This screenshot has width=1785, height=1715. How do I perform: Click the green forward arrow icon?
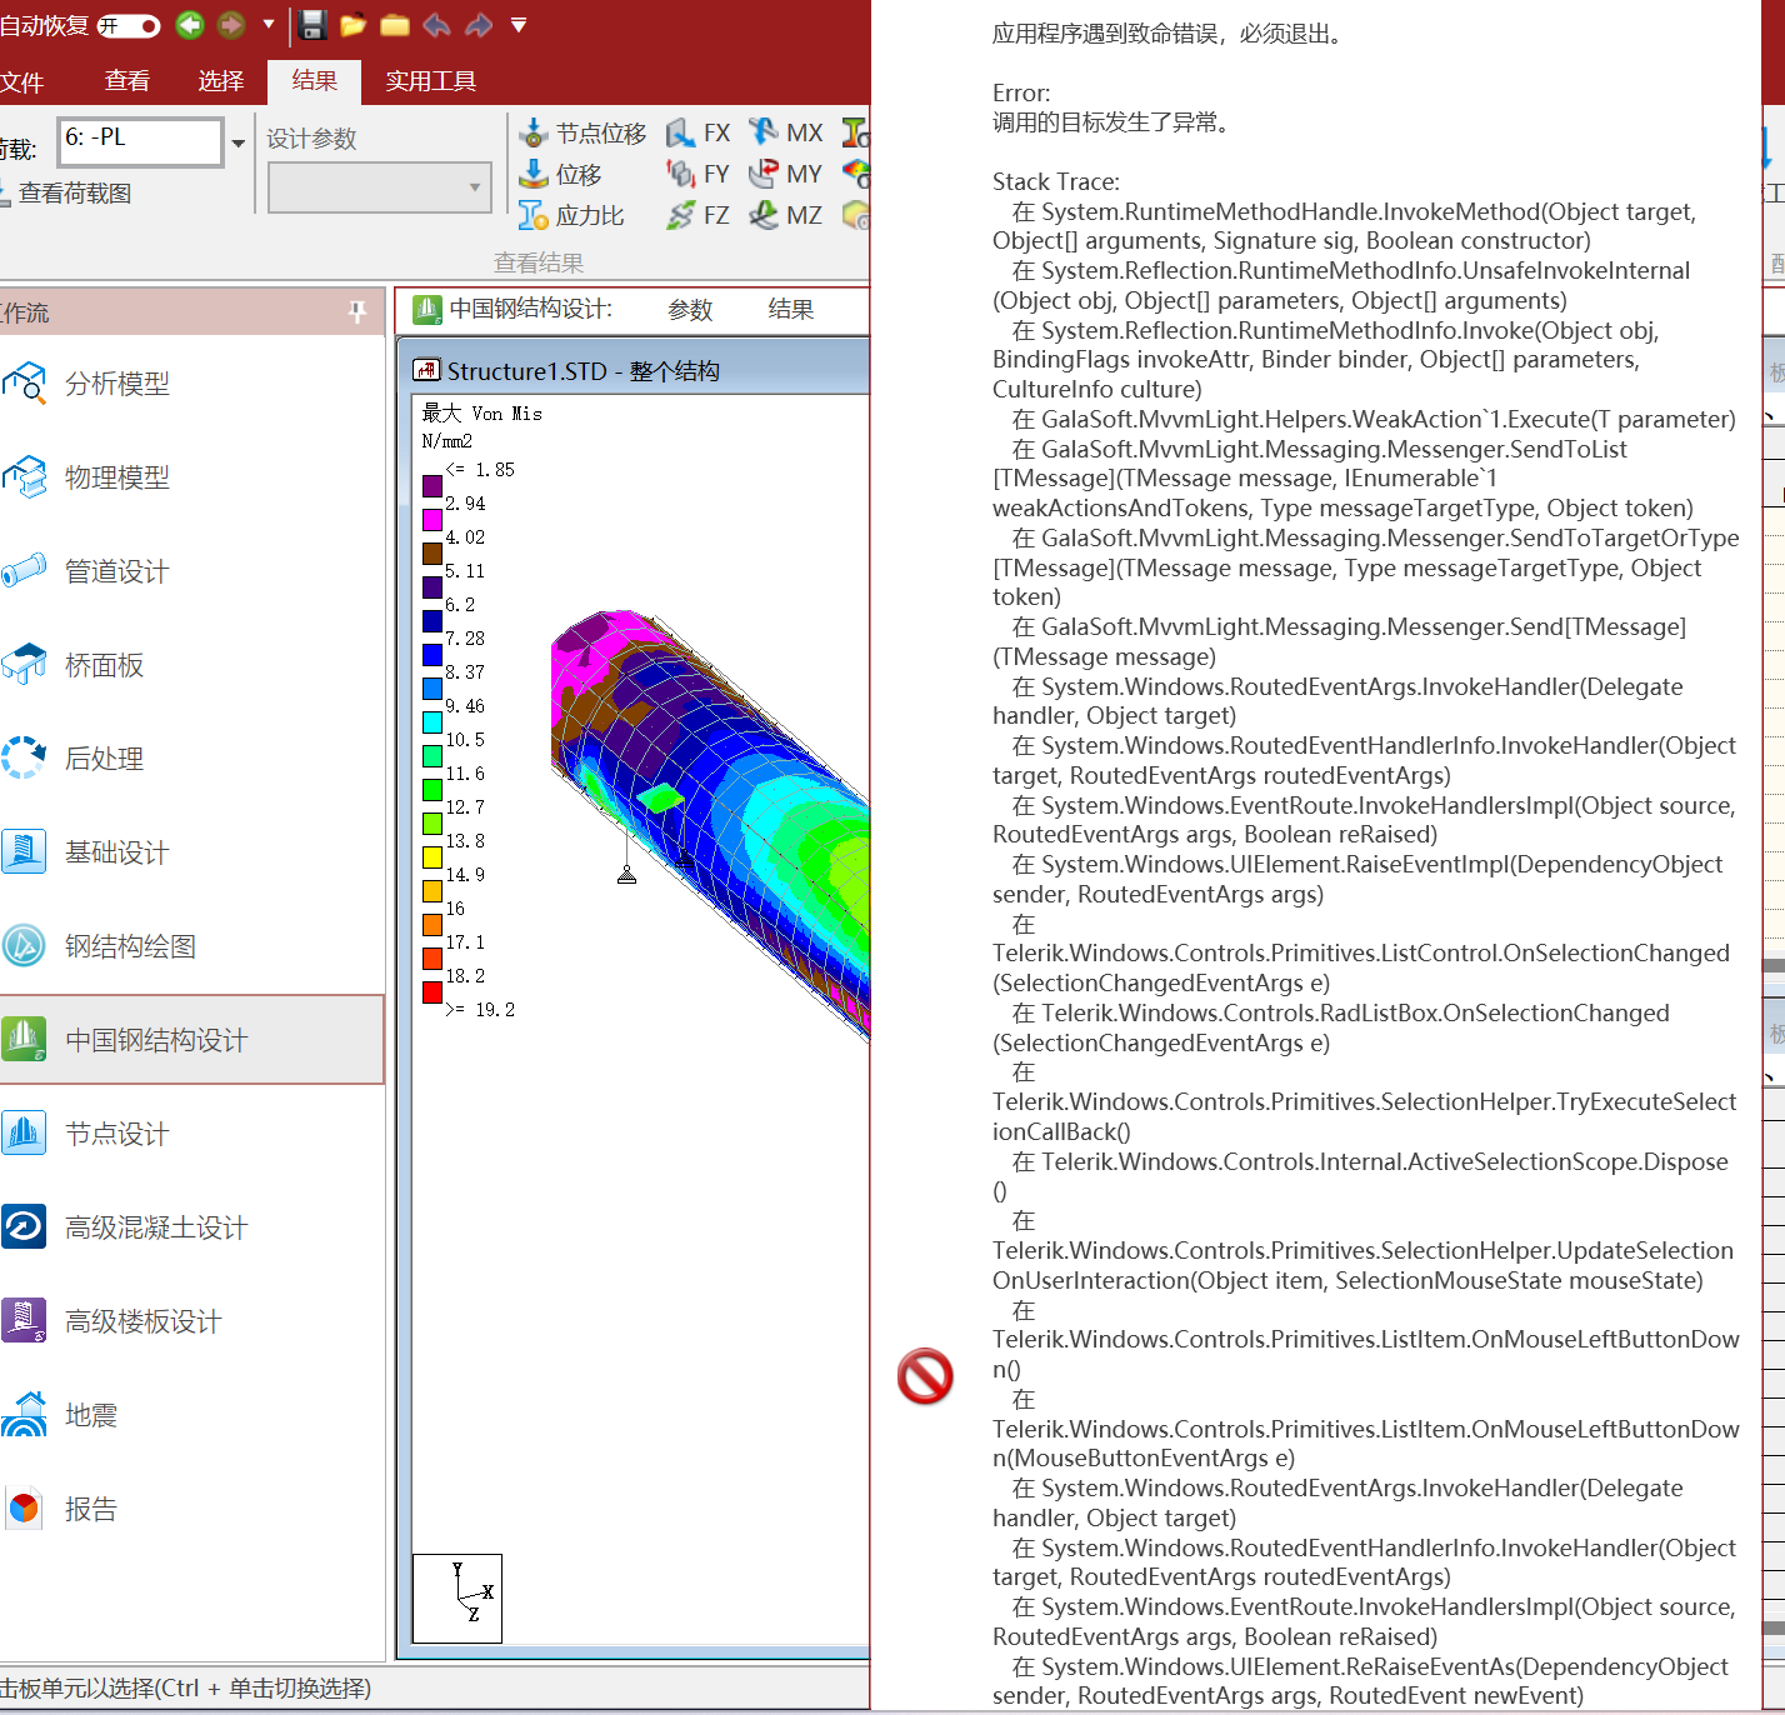[x=231, y=24]
